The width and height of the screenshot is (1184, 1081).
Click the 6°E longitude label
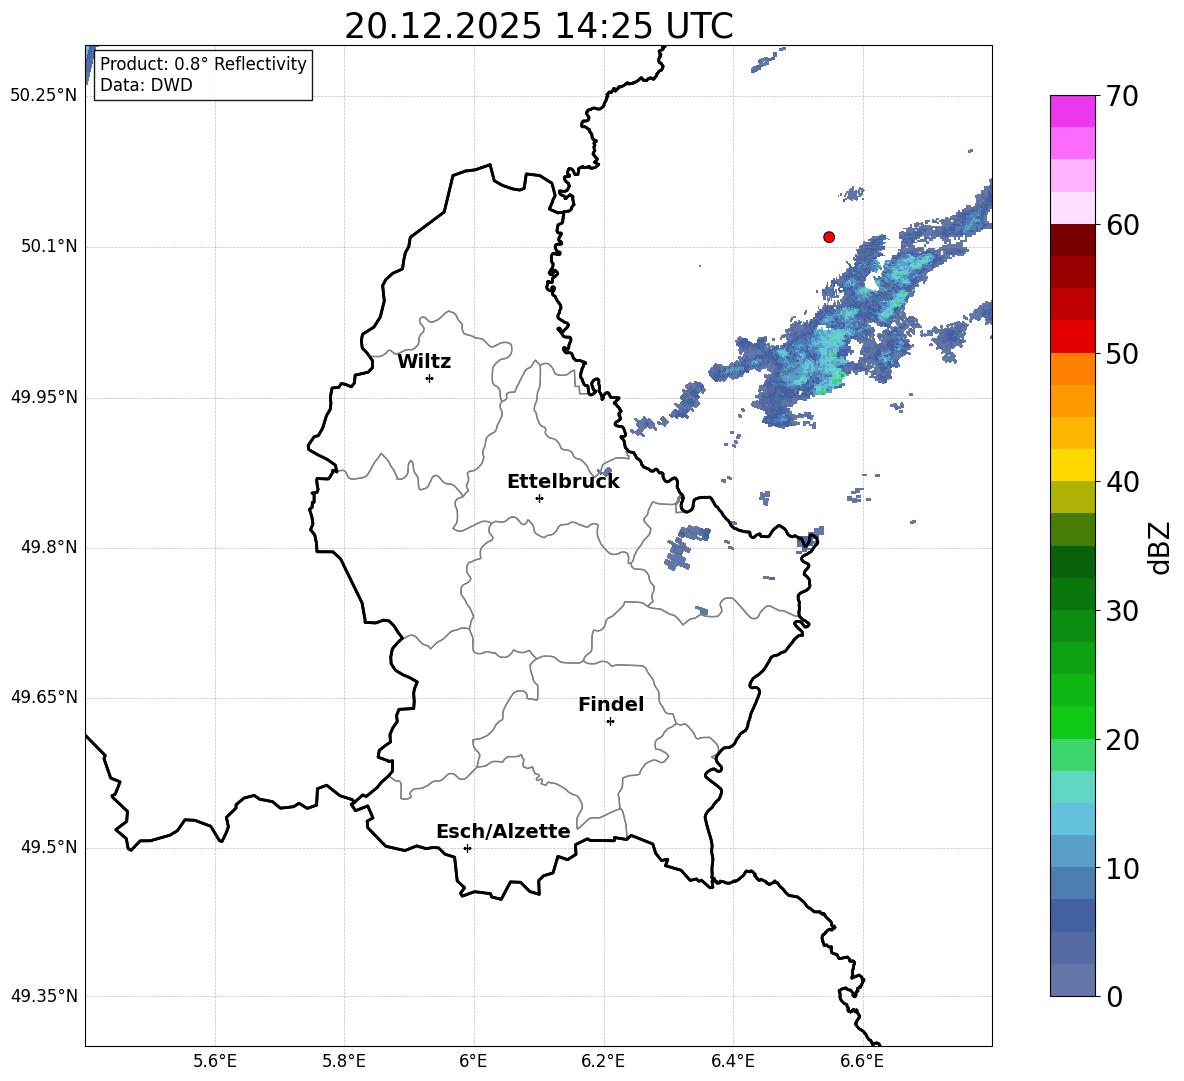click(473, 1061)
